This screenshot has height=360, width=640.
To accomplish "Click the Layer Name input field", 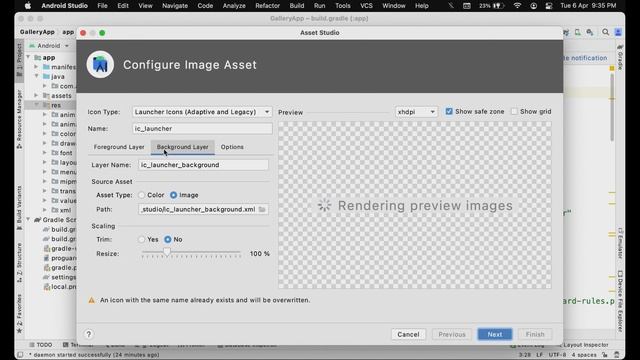I will coord(203,165).
